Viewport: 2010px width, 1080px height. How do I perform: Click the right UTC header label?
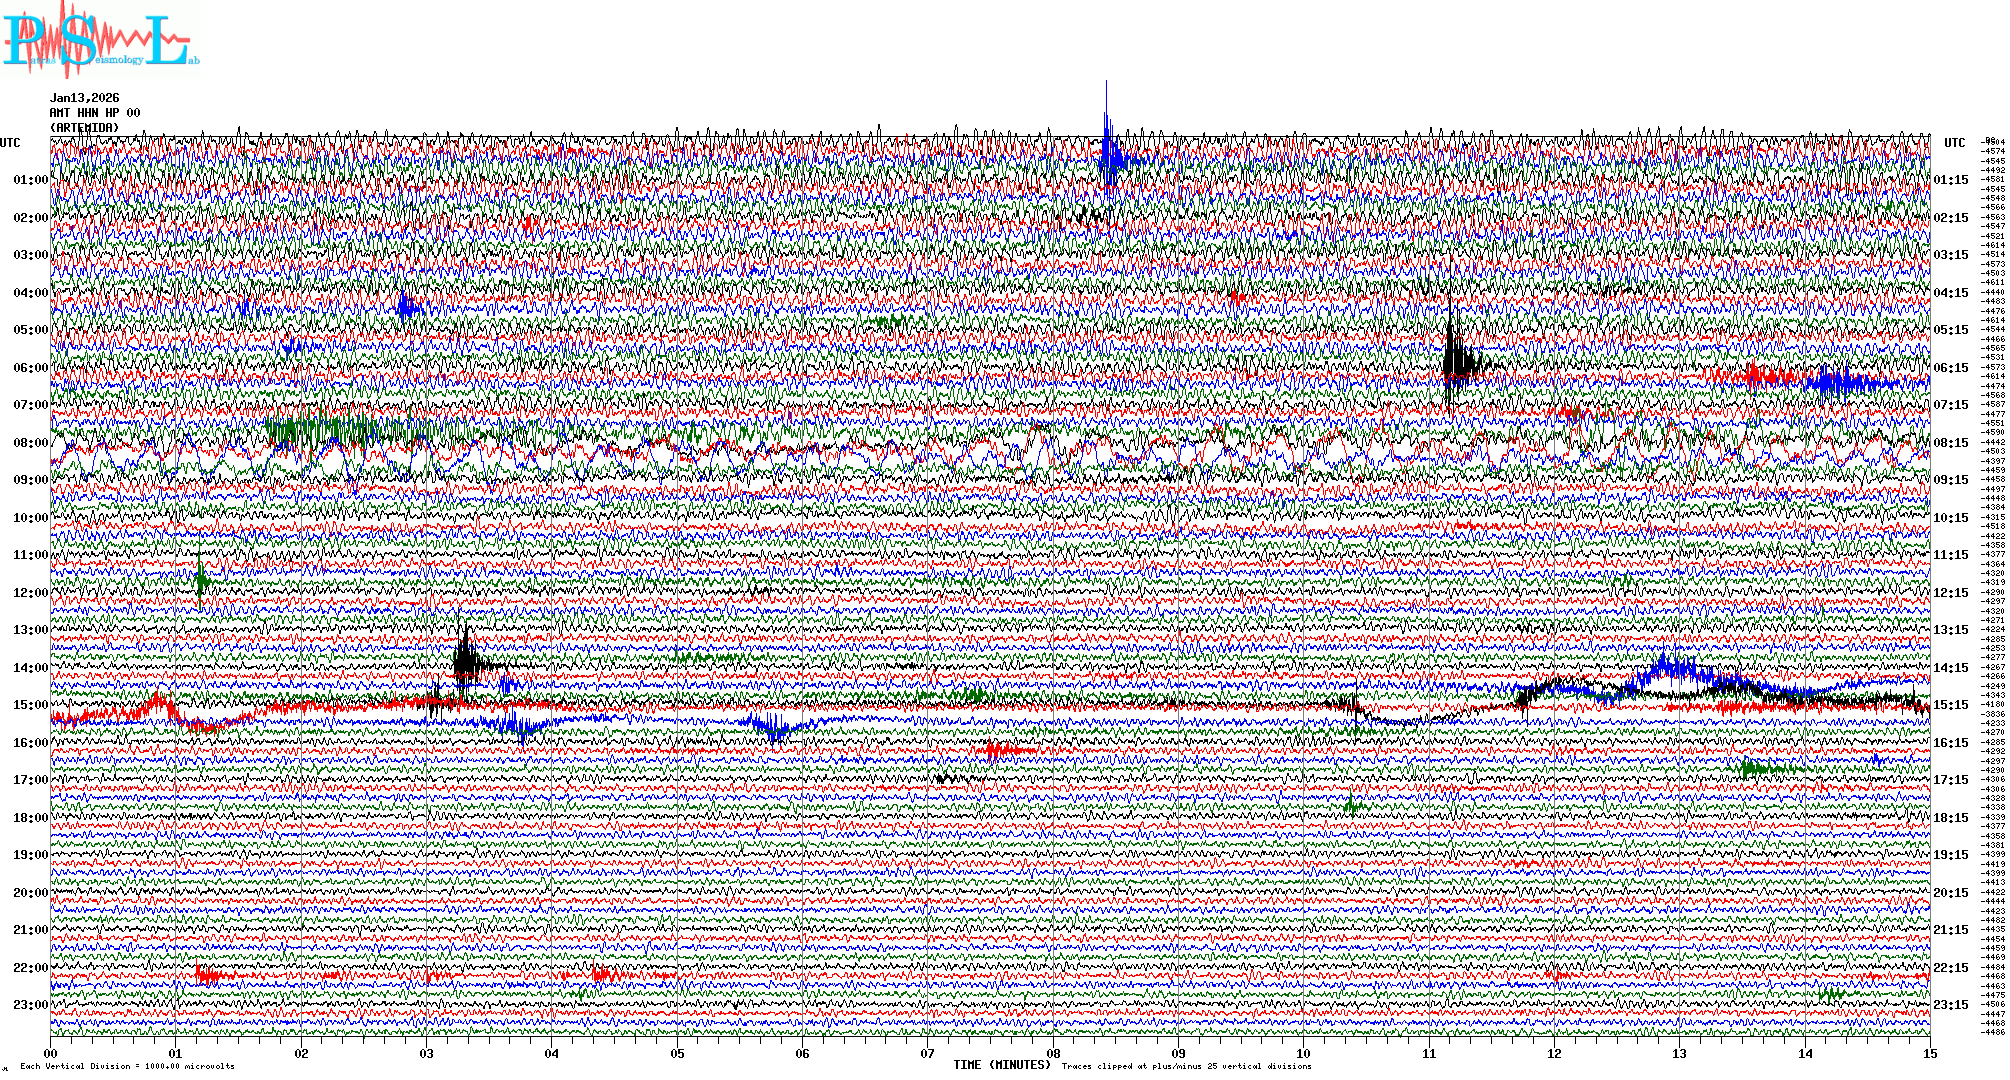tap(1954, 143)
